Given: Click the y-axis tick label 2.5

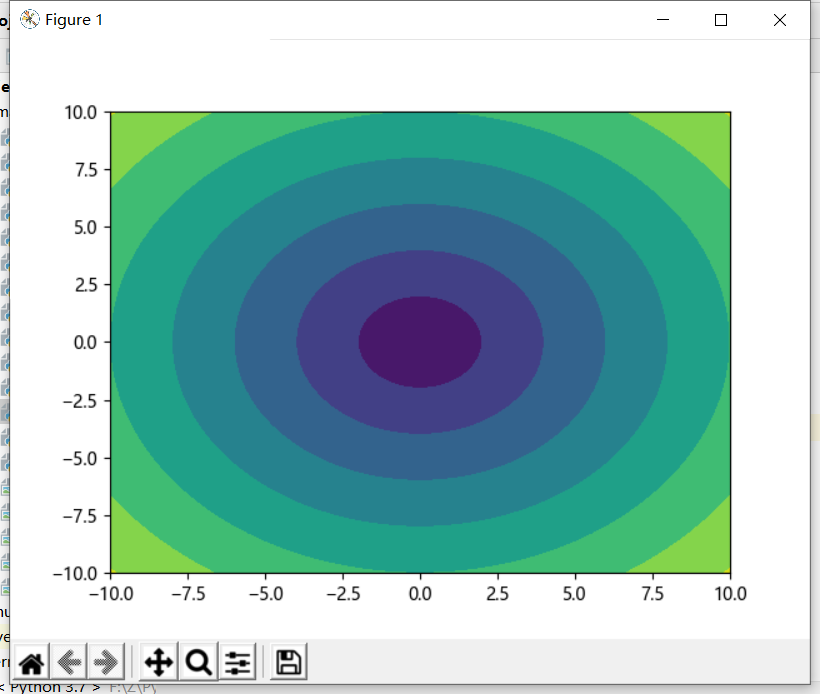Looking at the screenshot, I should 86,285.
